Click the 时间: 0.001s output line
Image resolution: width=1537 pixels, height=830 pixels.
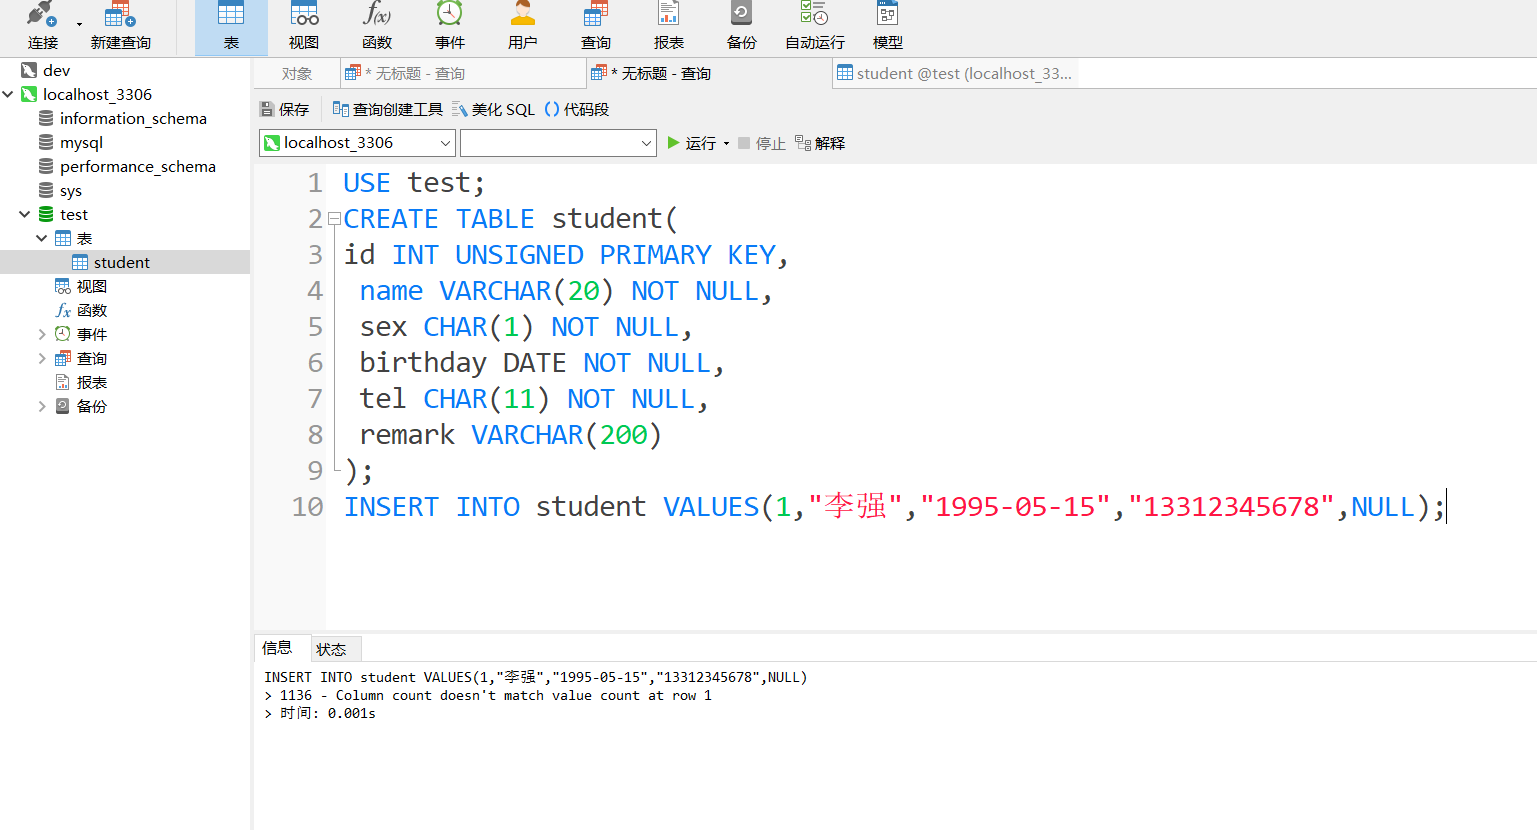click(x=320, y=713)
